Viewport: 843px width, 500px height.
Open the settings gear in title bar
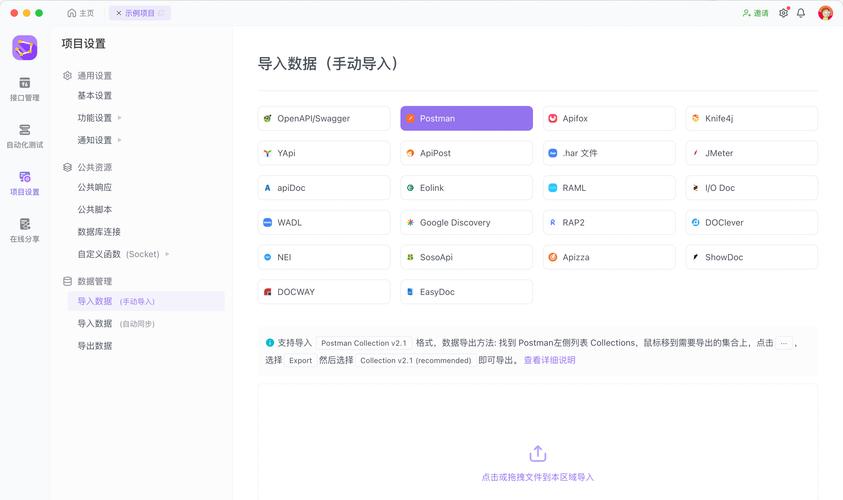click(x=783, y=13)
